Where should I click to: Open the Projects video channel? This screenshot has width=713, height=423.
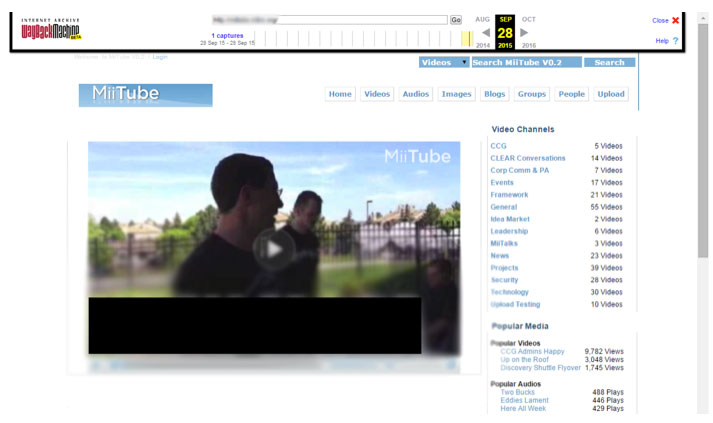tap(504, 268)
